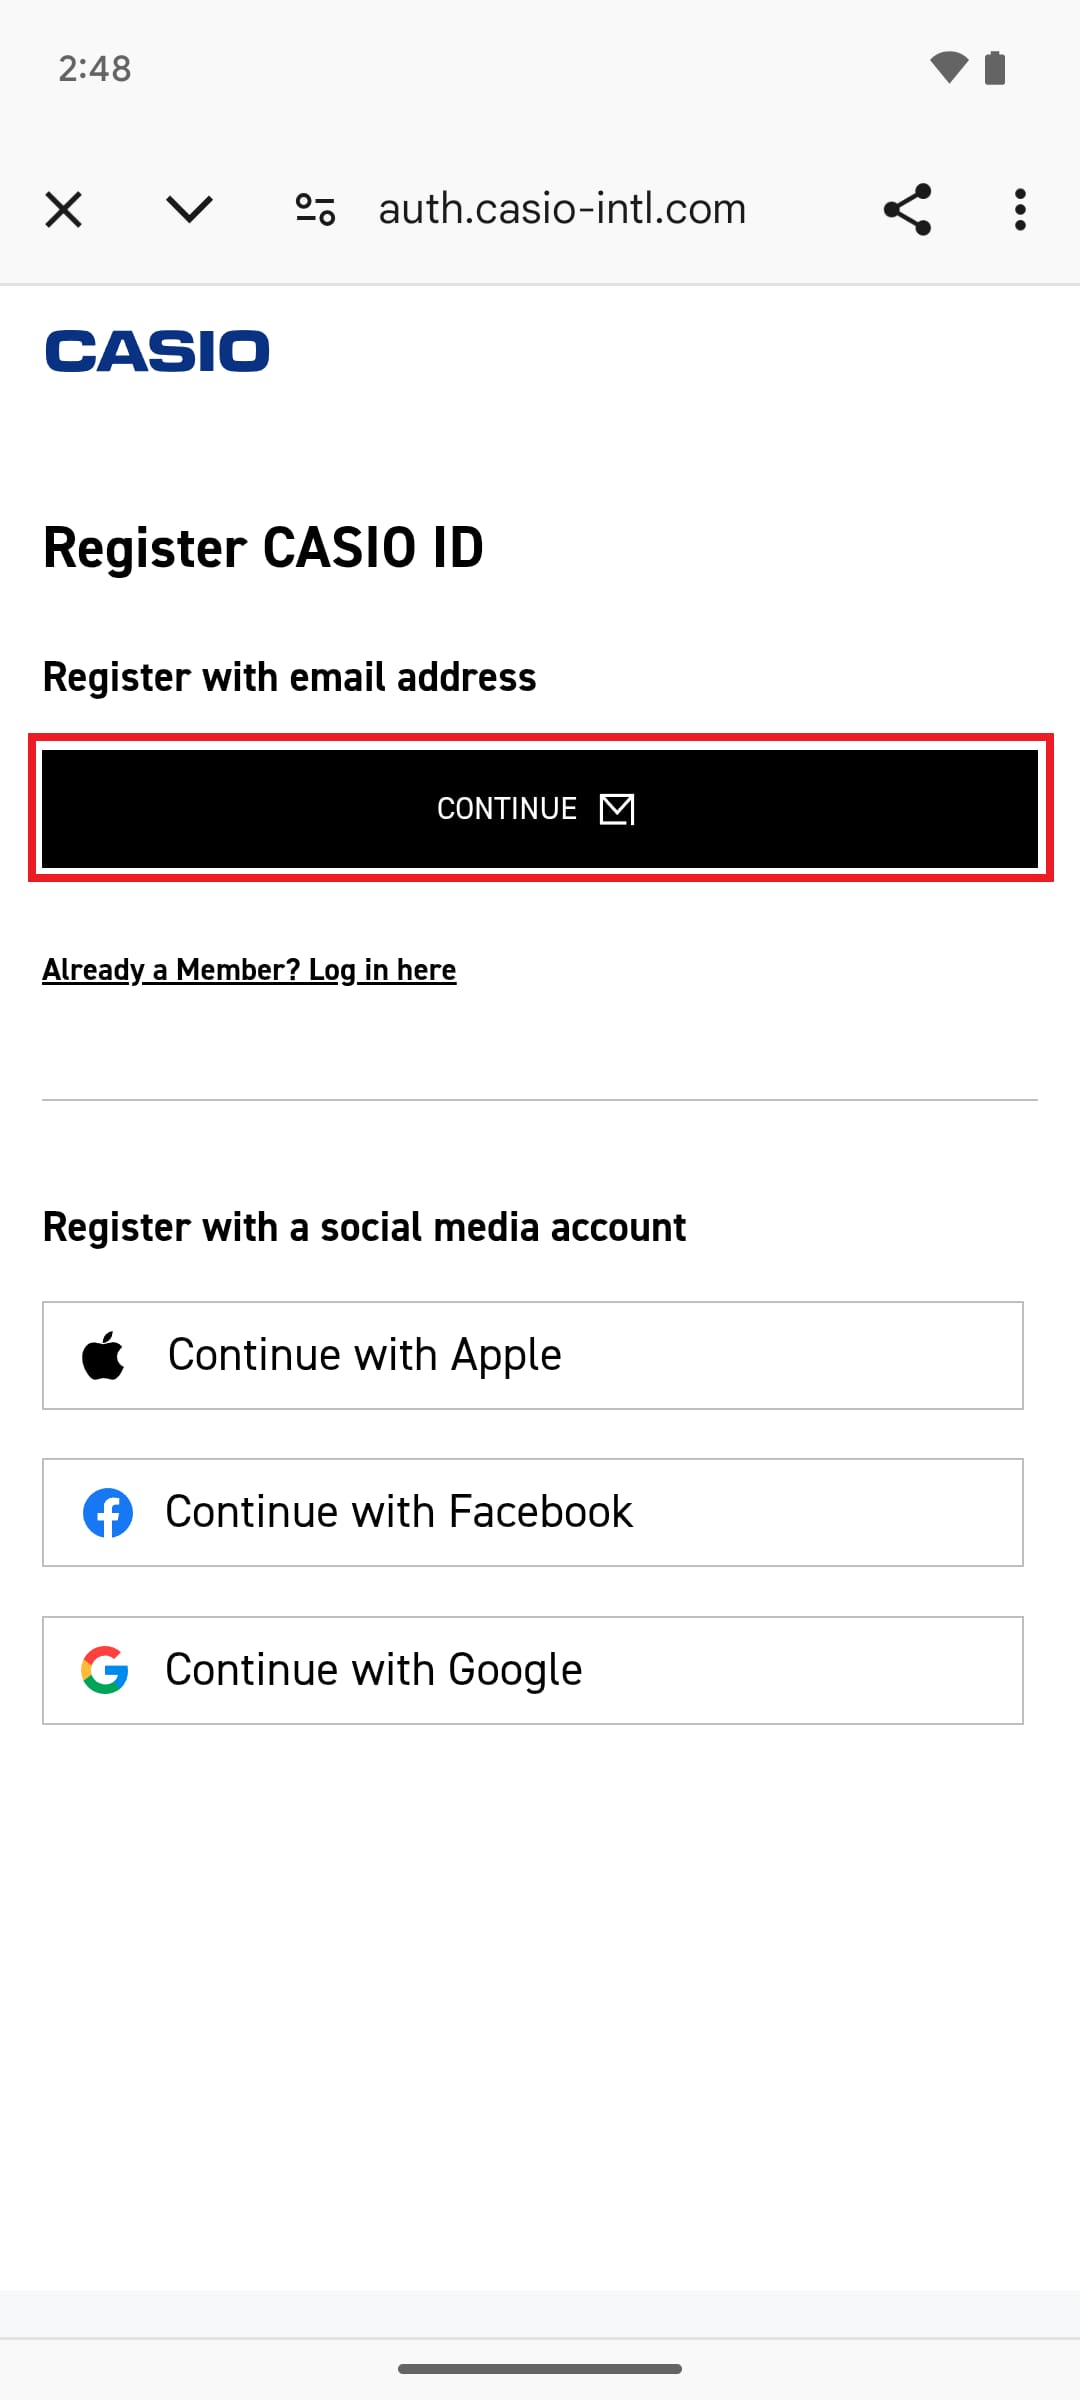The image size is (1080, 2400).
Task: Tap the auth.casio-intl.com address text
Action: click(562, 210)
